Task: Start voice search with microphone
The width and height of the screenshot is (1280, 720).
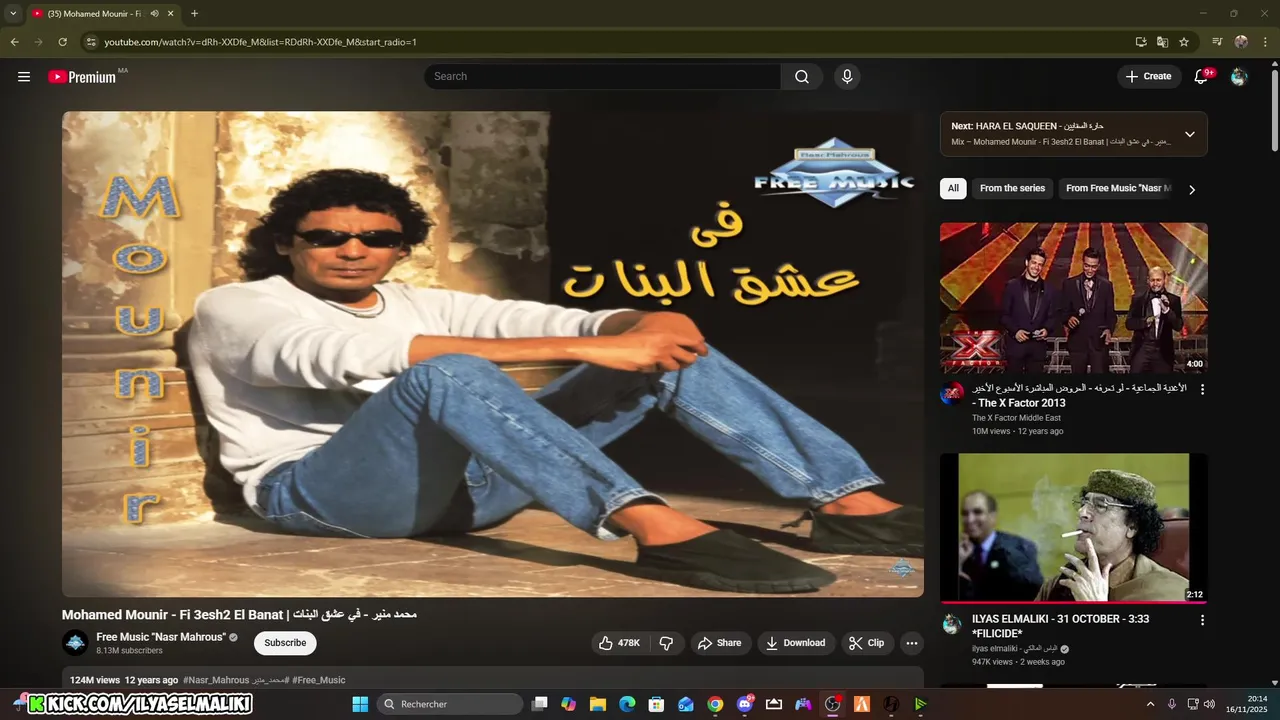Action: 847,77
